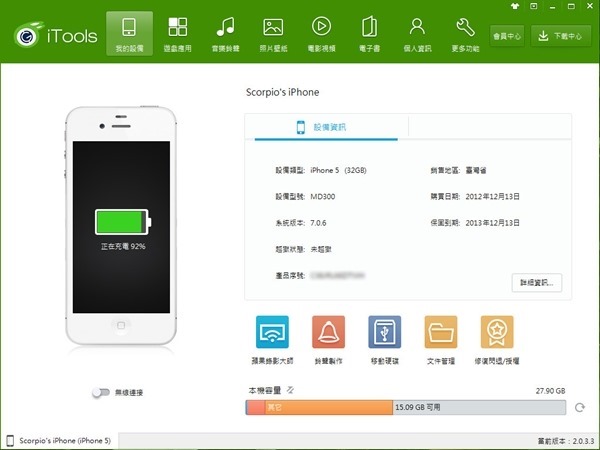Open the 電影視頻 video section
Viewport: 600px width, 450px height.
[321, 34]
